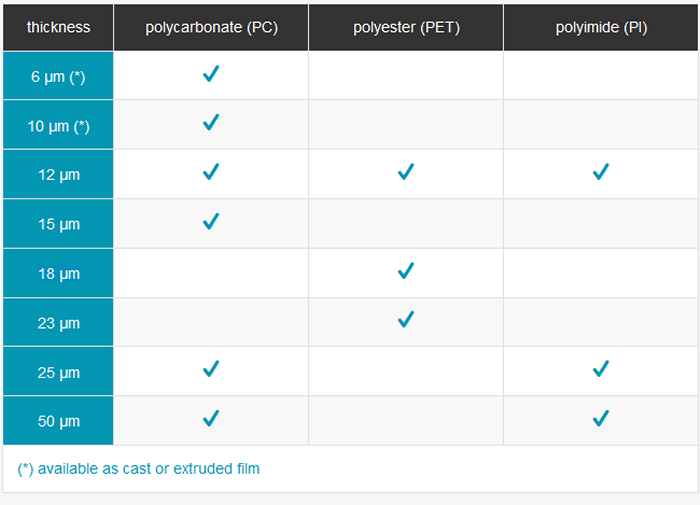Select the polycarbonate (PC) column header
700x505 pixels.
[x=211, y=27]
